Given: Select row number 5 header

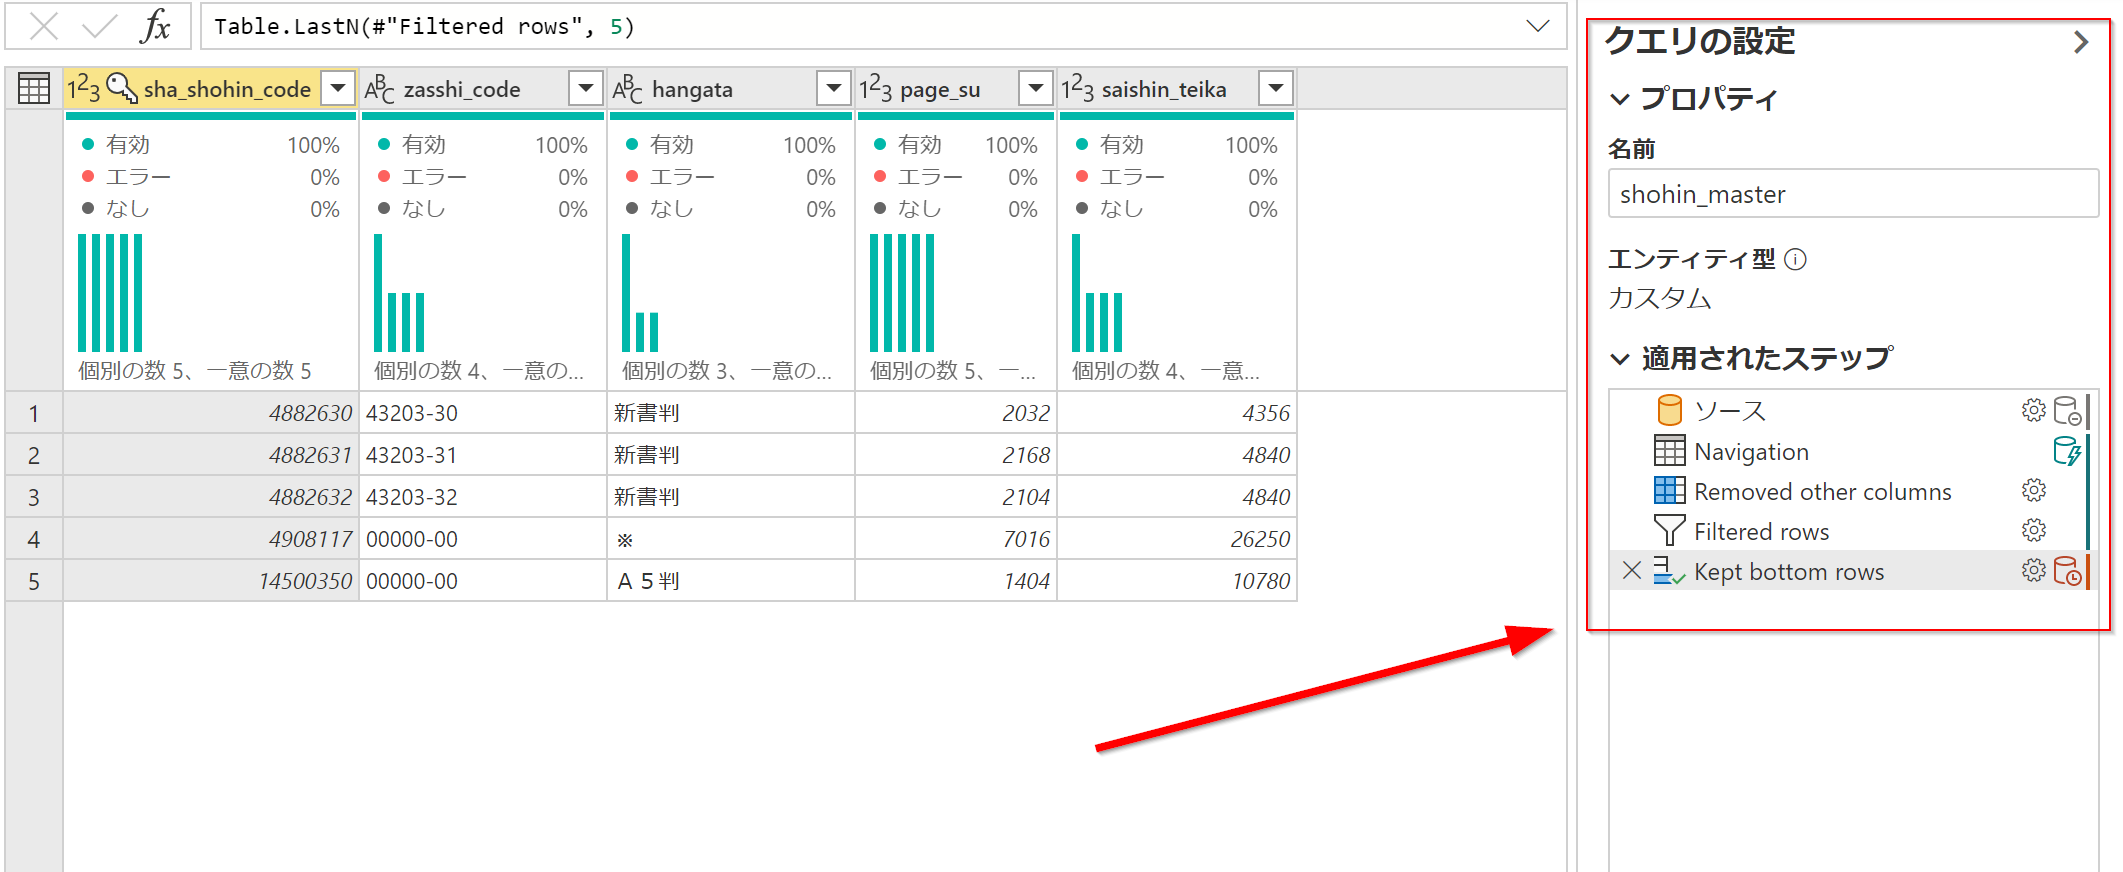Looking at the screenshot, I should 34,581.
